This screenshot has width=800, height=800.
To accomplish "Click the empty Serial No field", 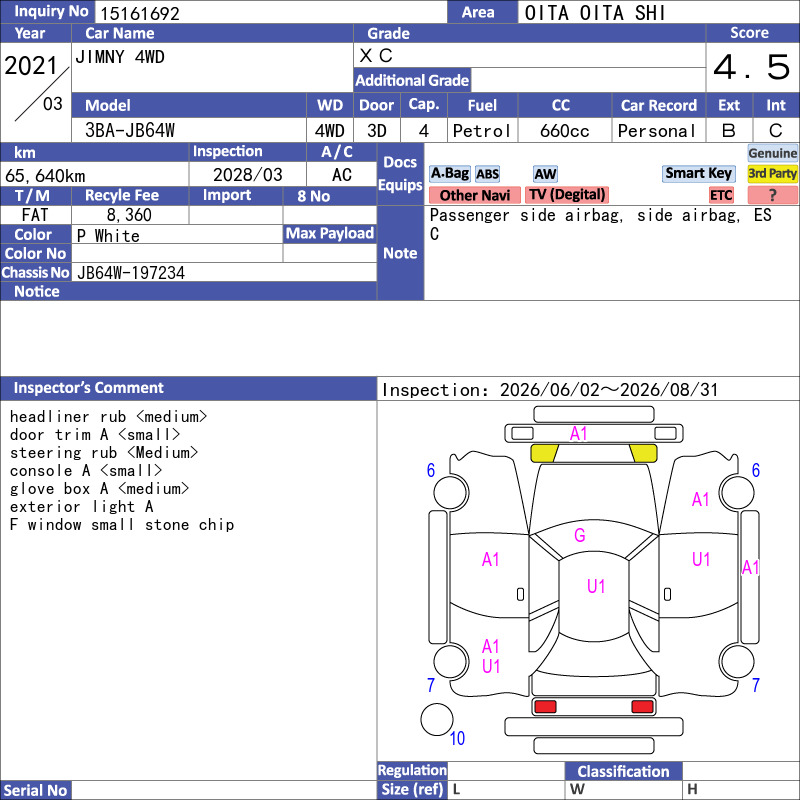I will pos(224,790).
